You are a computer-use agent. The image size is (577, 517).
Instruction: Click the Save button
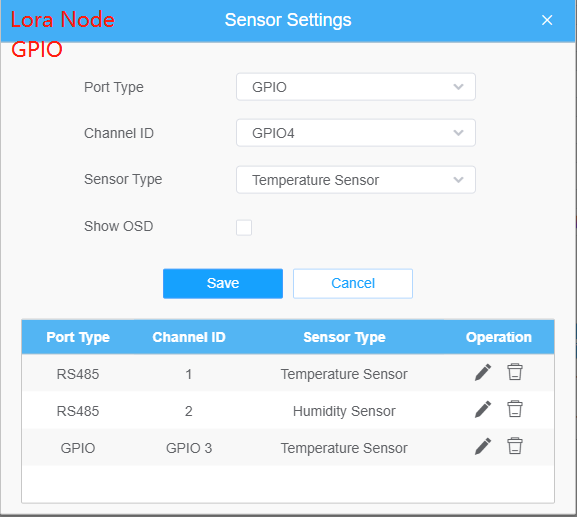(x=223, y=283)
